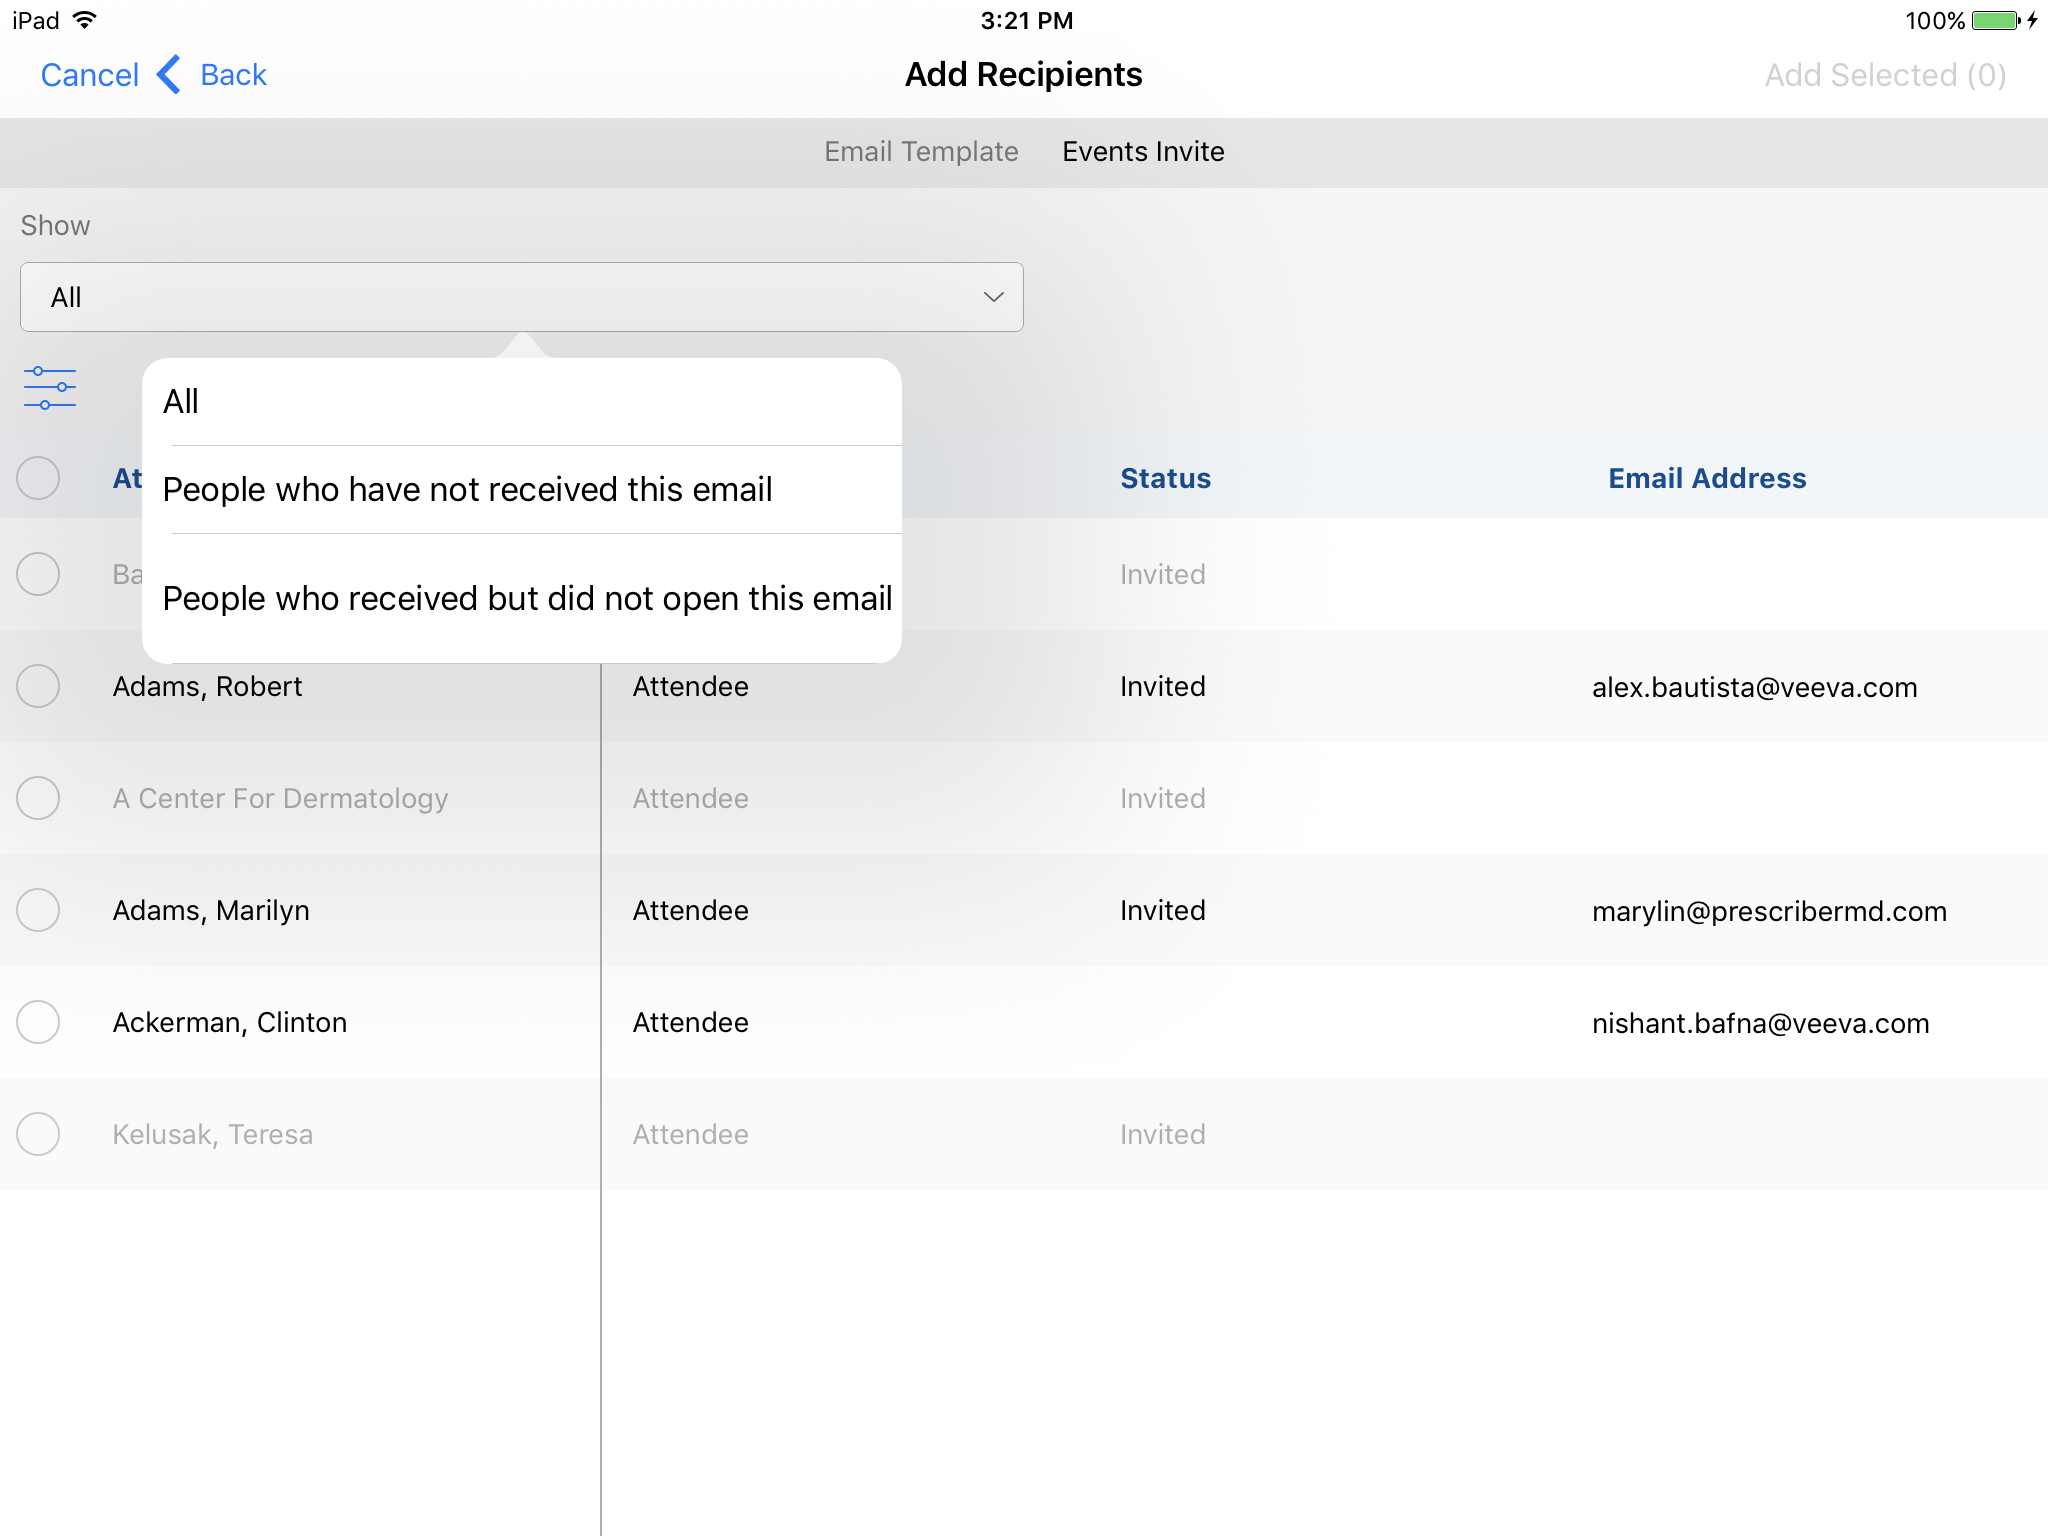Image resolution: width=2048 pixels, height=1536 pixels.
Task: Select Ackerman, Clinton row checkbox
Action: (x=38, y=1023)
